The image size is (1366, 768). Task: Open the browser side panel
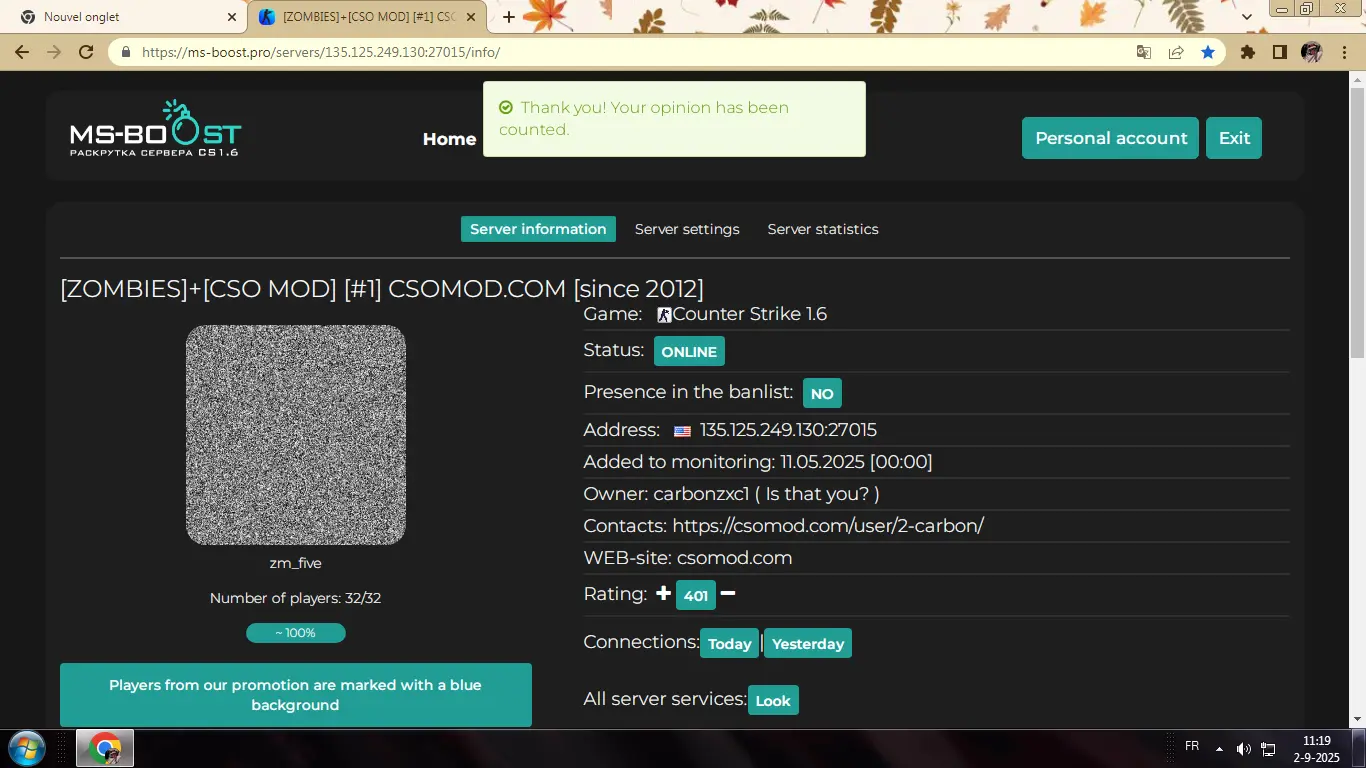point(1279,52)
